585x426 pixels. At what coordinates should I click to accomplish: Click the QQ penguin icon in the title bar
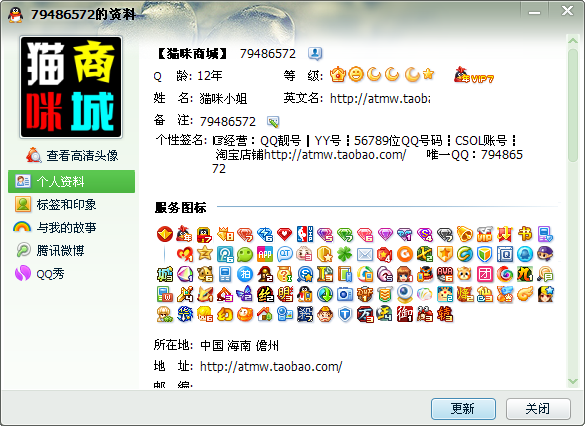[x=15, y=15]
